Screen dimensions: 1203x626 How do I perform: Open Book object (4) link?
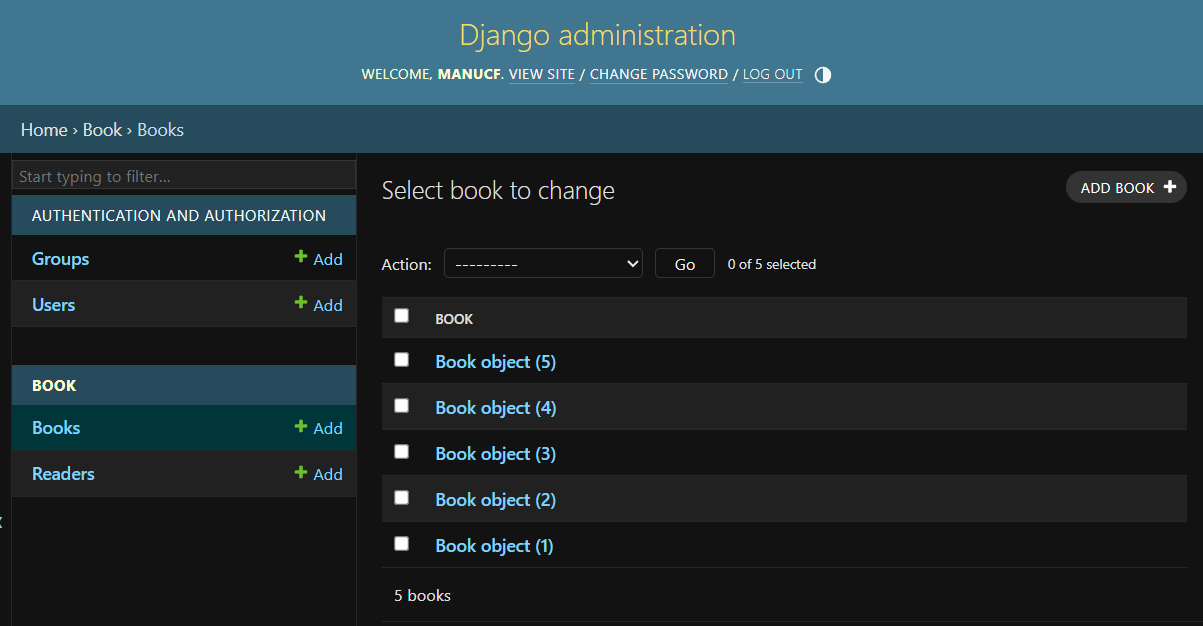495,408
